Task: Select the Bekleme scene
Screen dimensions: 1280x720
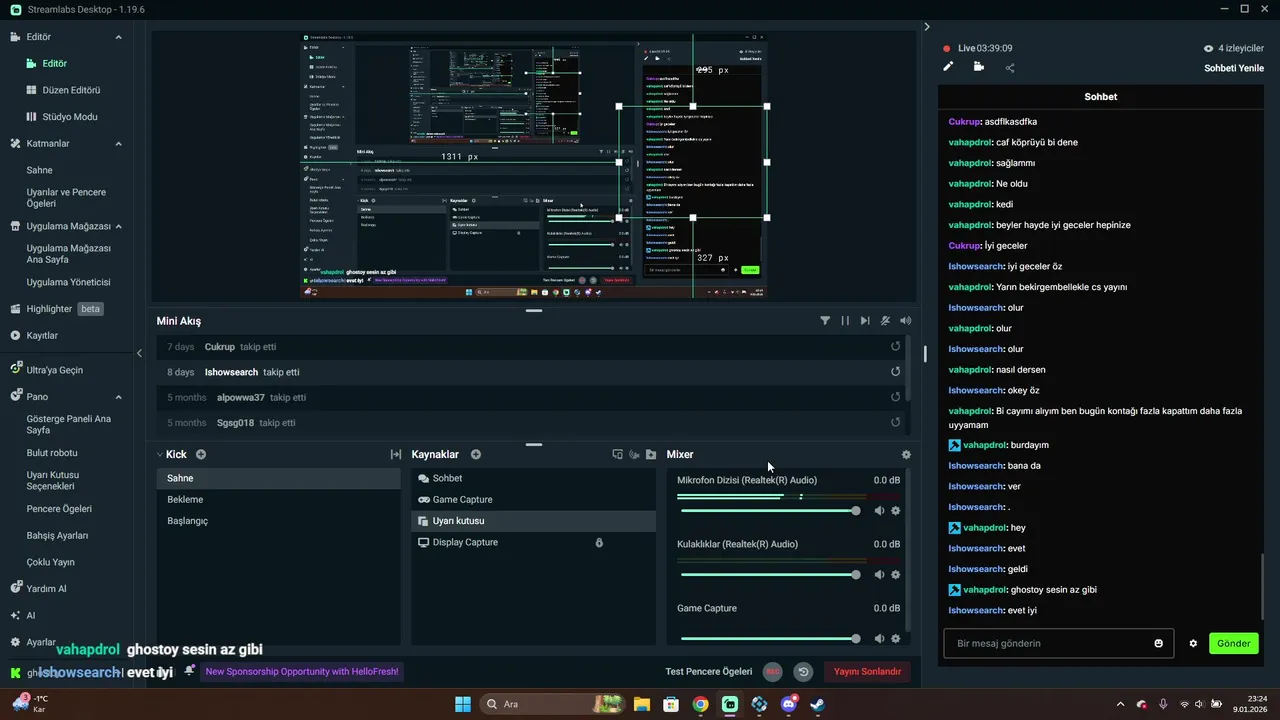Action: (x=278, y=499)
